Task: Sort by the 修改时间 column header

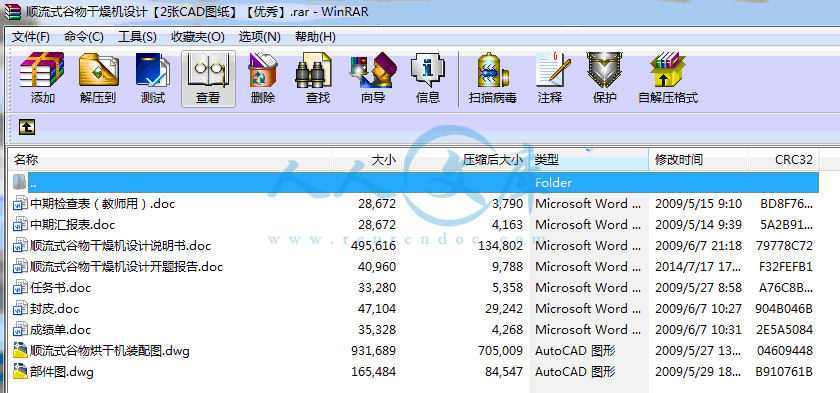Action: coord(698,160)
